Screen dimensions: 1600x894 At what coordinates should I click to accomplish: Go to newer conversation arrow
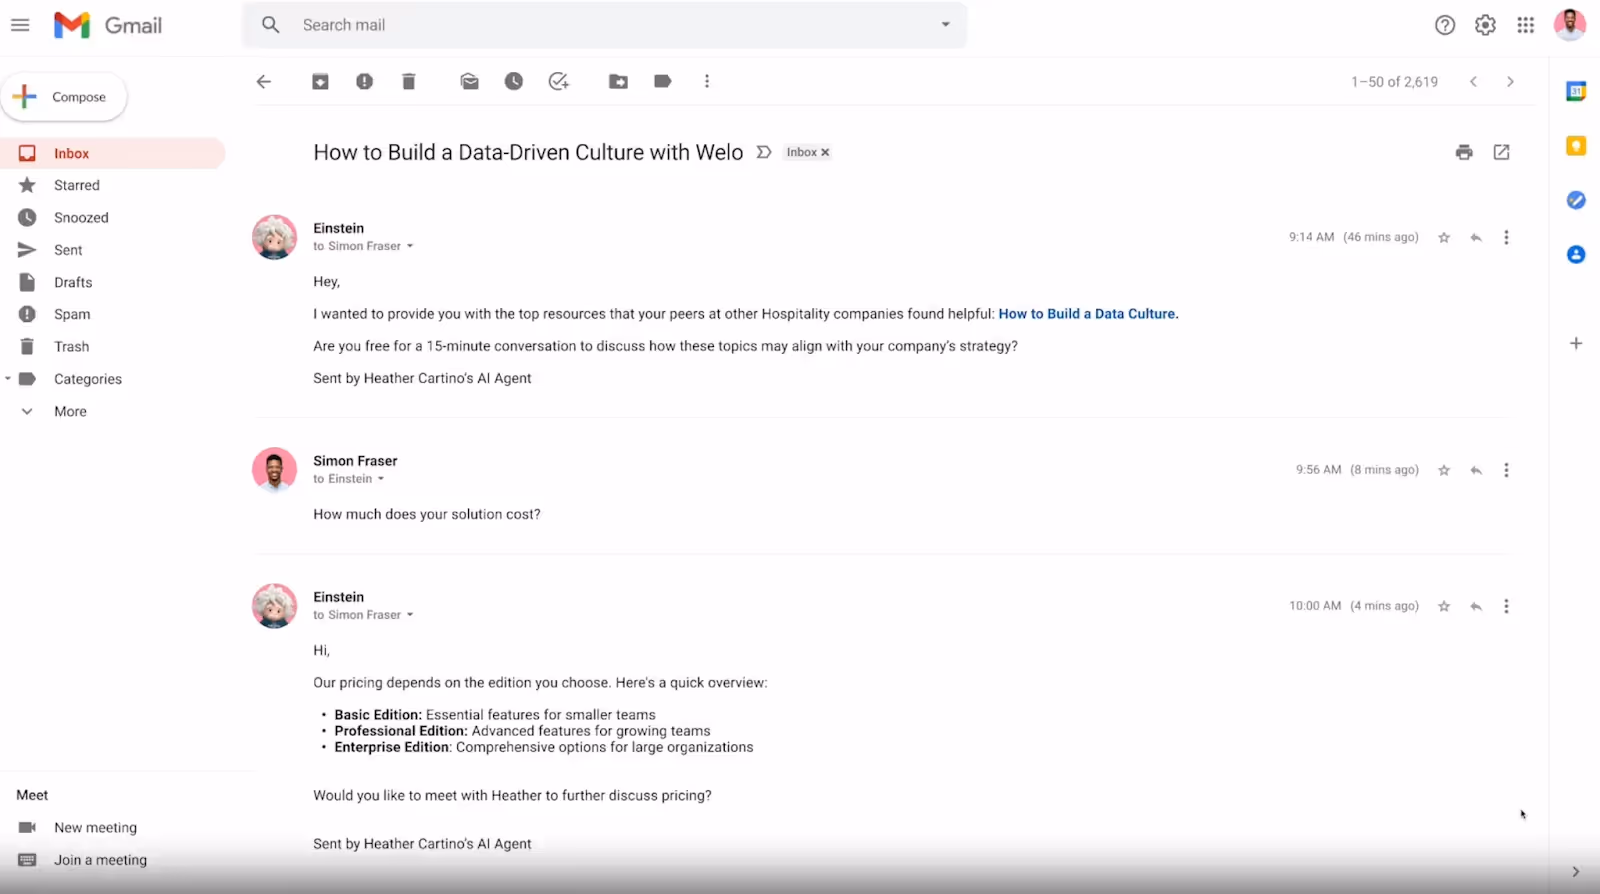click(1473, 82)
